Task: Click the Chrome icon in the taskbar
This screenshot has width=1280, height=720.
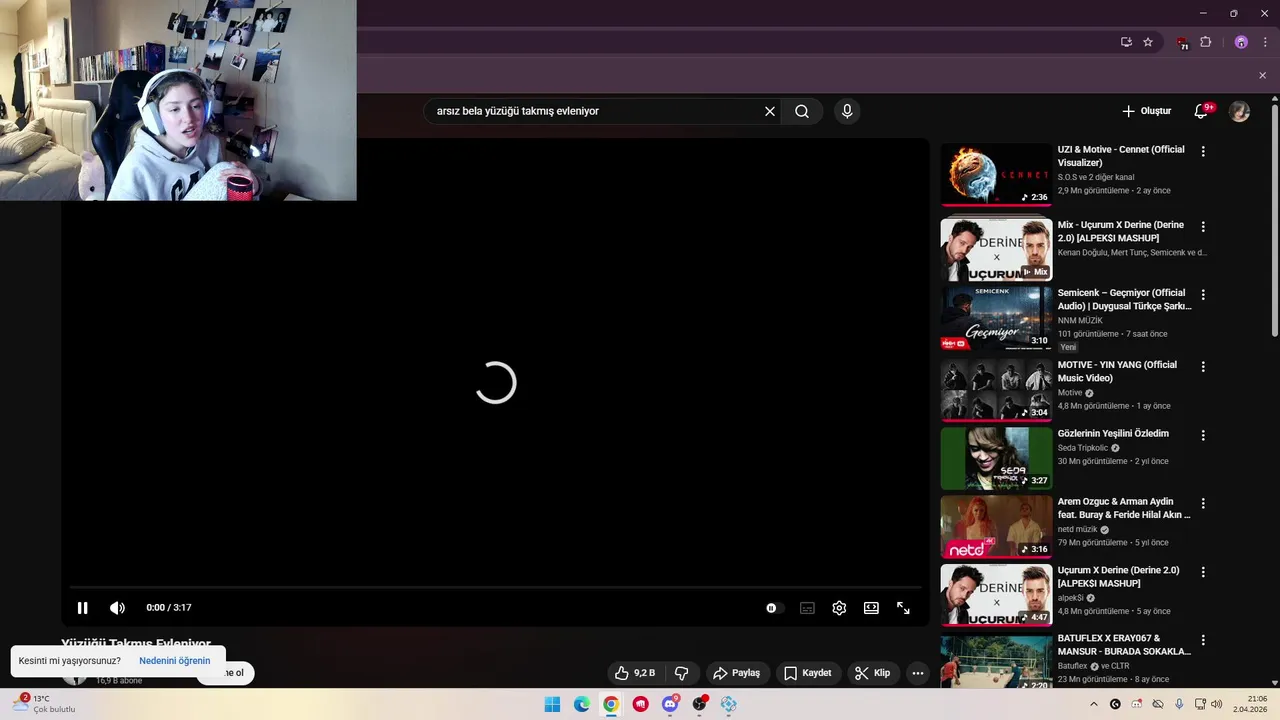Action: [x=611, y=704]
